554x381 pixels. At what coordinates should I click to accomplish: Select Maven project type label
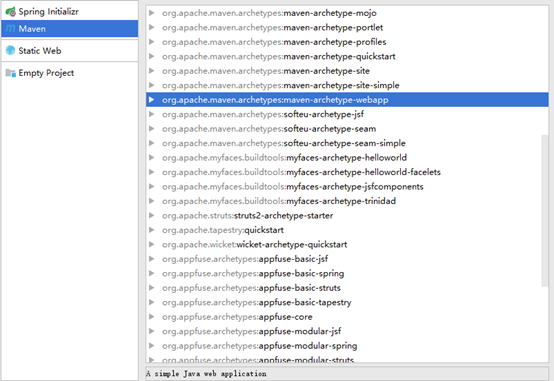pos(32,29)
